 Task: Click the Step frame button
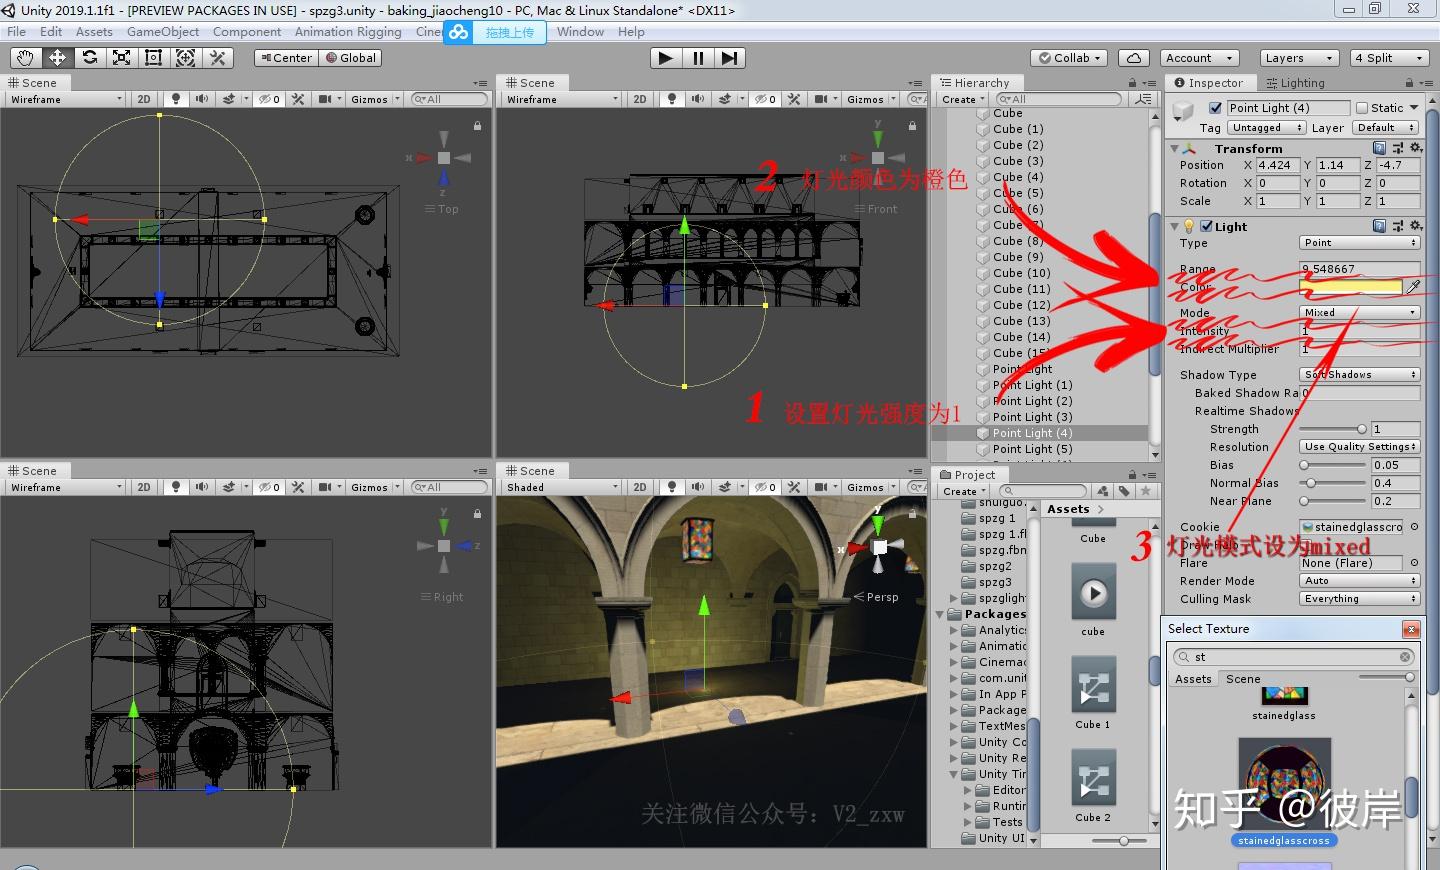(730, 58)
